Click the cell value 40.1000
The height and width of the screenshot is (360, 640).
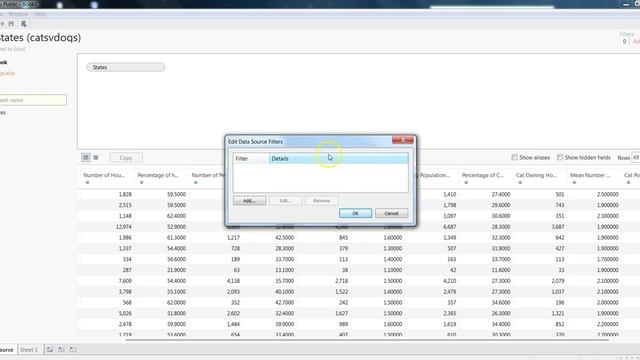coord(284,292)
